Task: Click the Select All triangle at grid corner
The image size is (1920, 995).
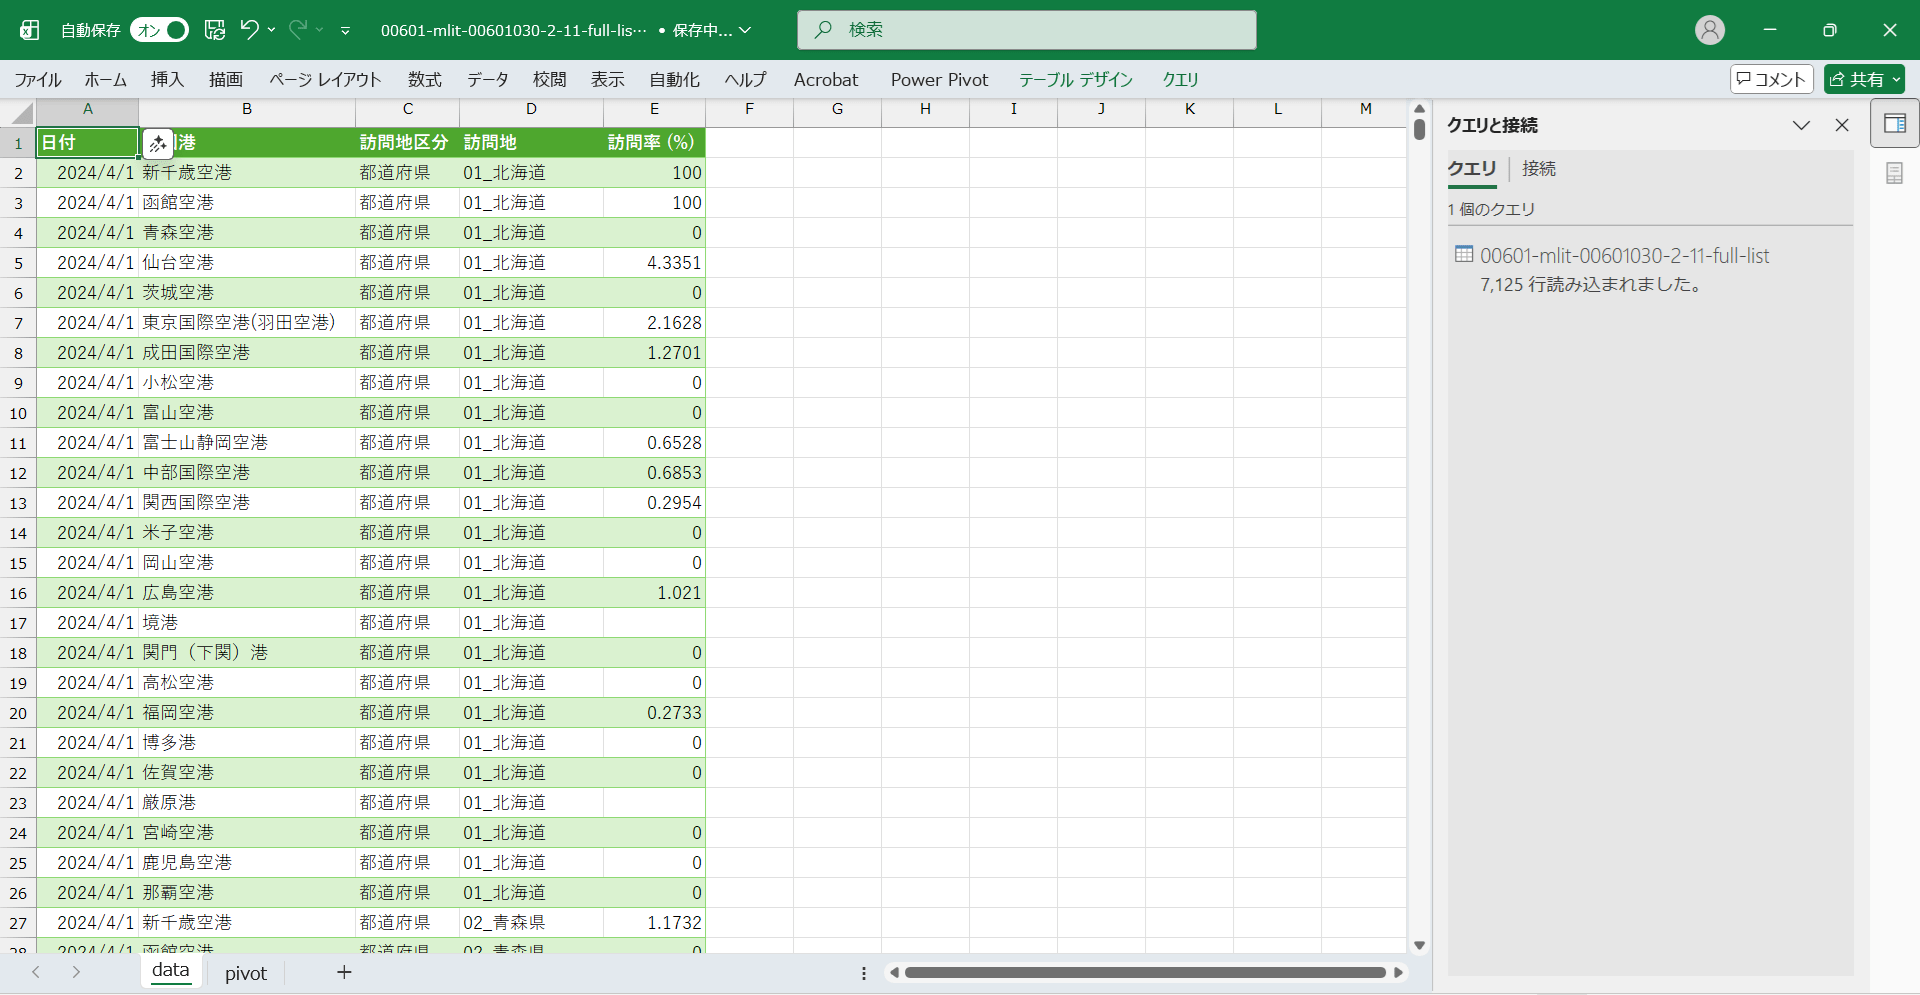Action: click(x=22, y=112)
